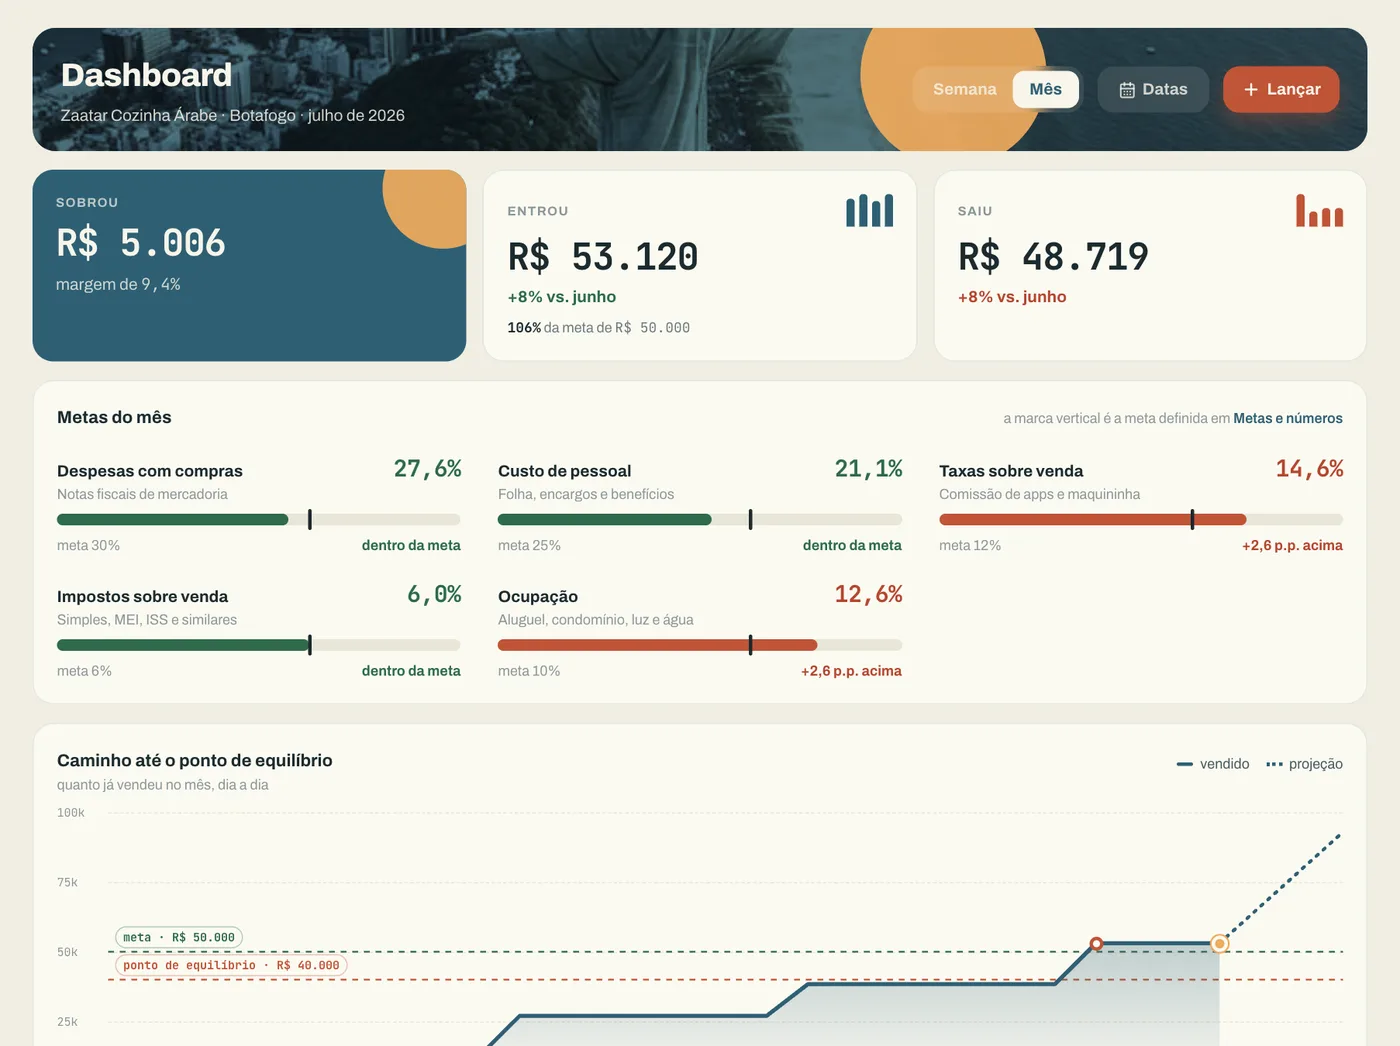
Task: Click '+2,6 p.p. acima' under Taxas sobre venda
Action: (x=1292, y=545)
